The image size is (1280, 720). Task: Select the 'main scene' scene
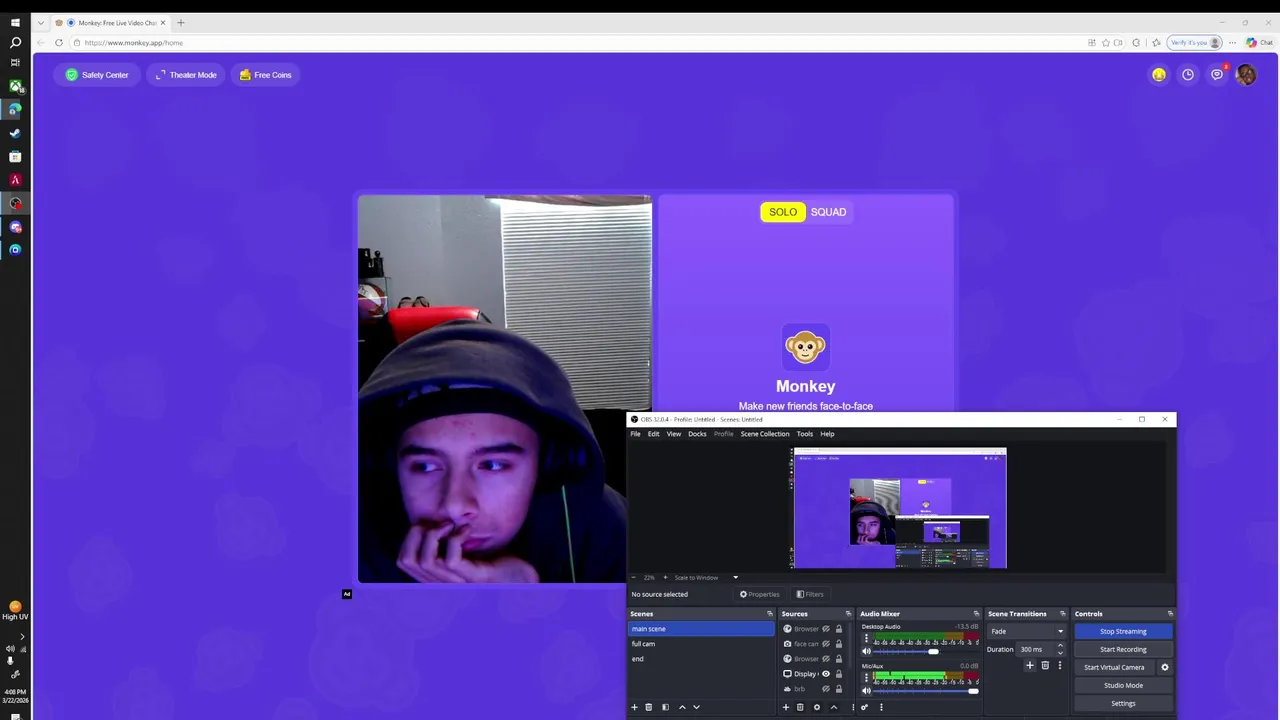coord(701,629)
